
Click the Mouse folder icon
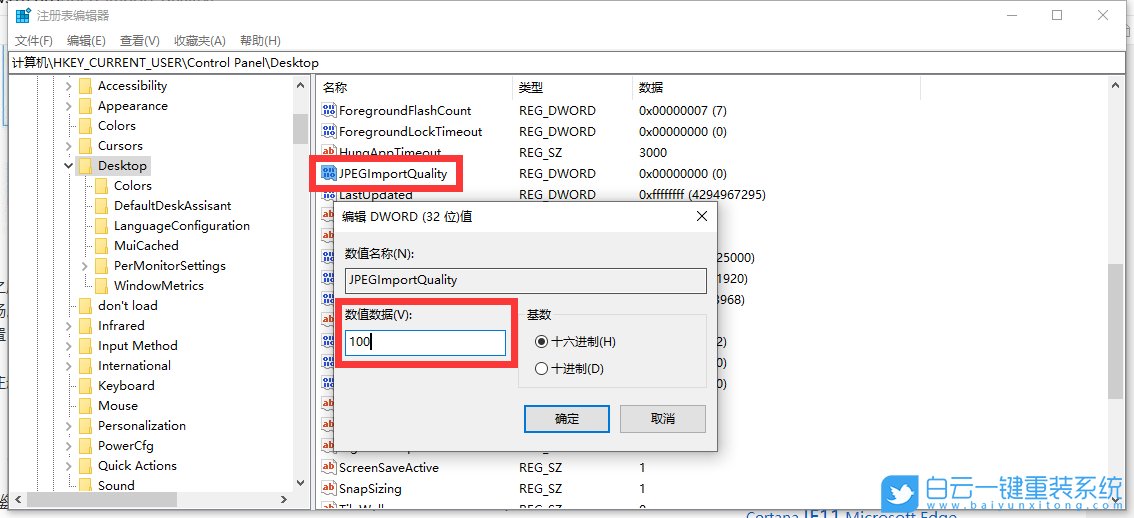[85, 406]
